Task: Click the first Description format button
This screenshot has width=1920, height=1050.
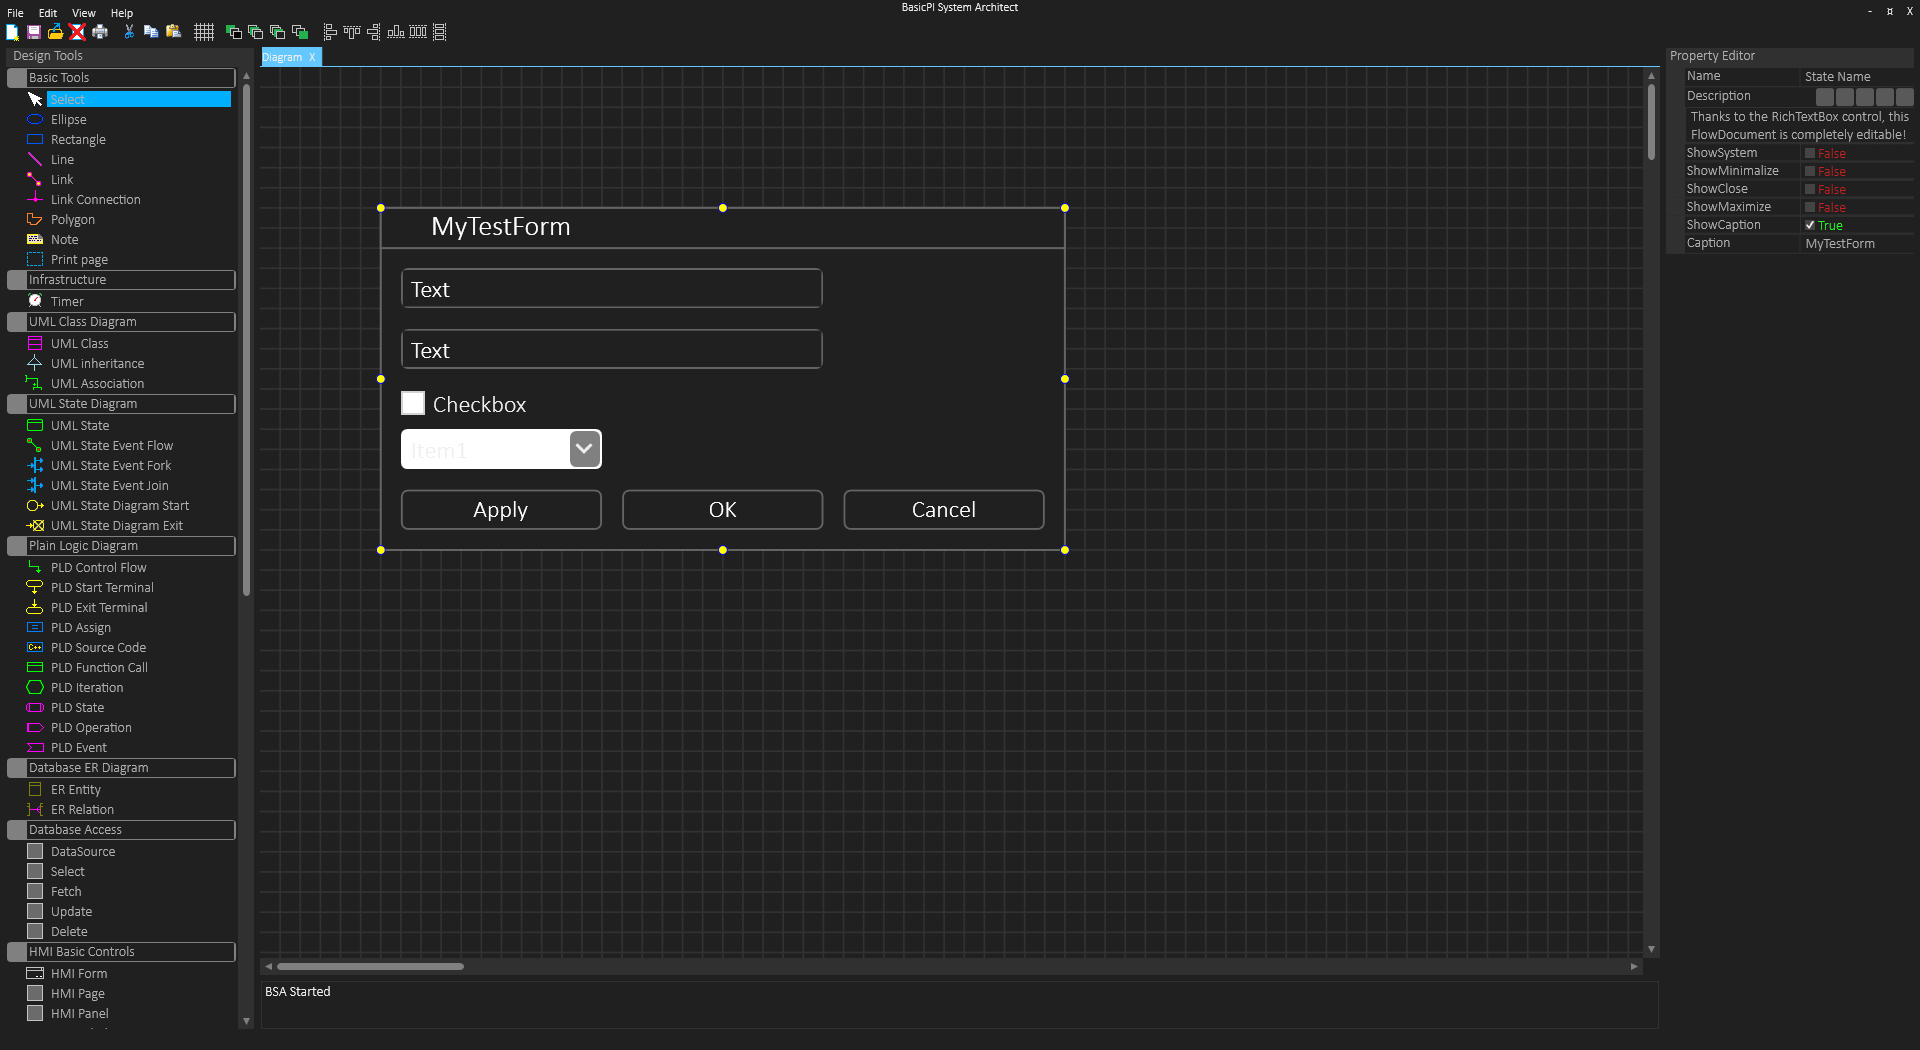Action: click(x=1825, y=96)
